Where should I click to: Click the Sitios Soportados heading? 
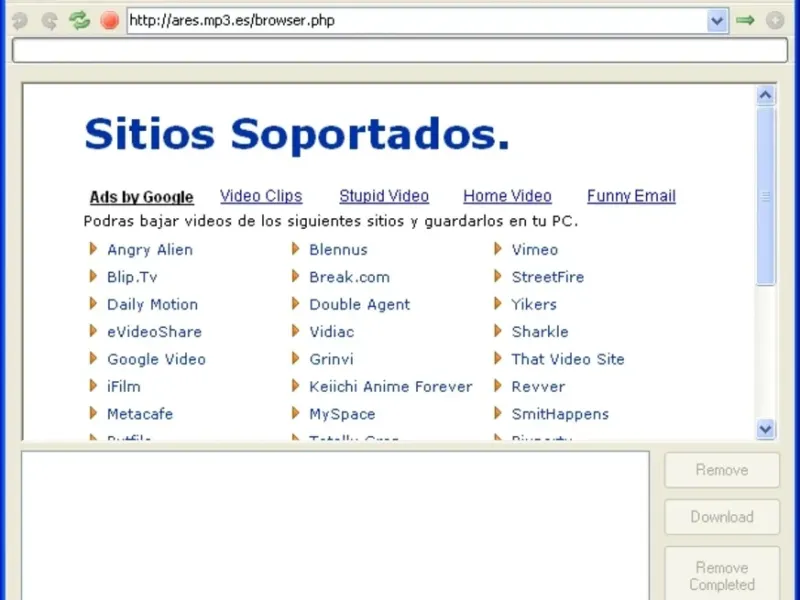click(297, 135)
